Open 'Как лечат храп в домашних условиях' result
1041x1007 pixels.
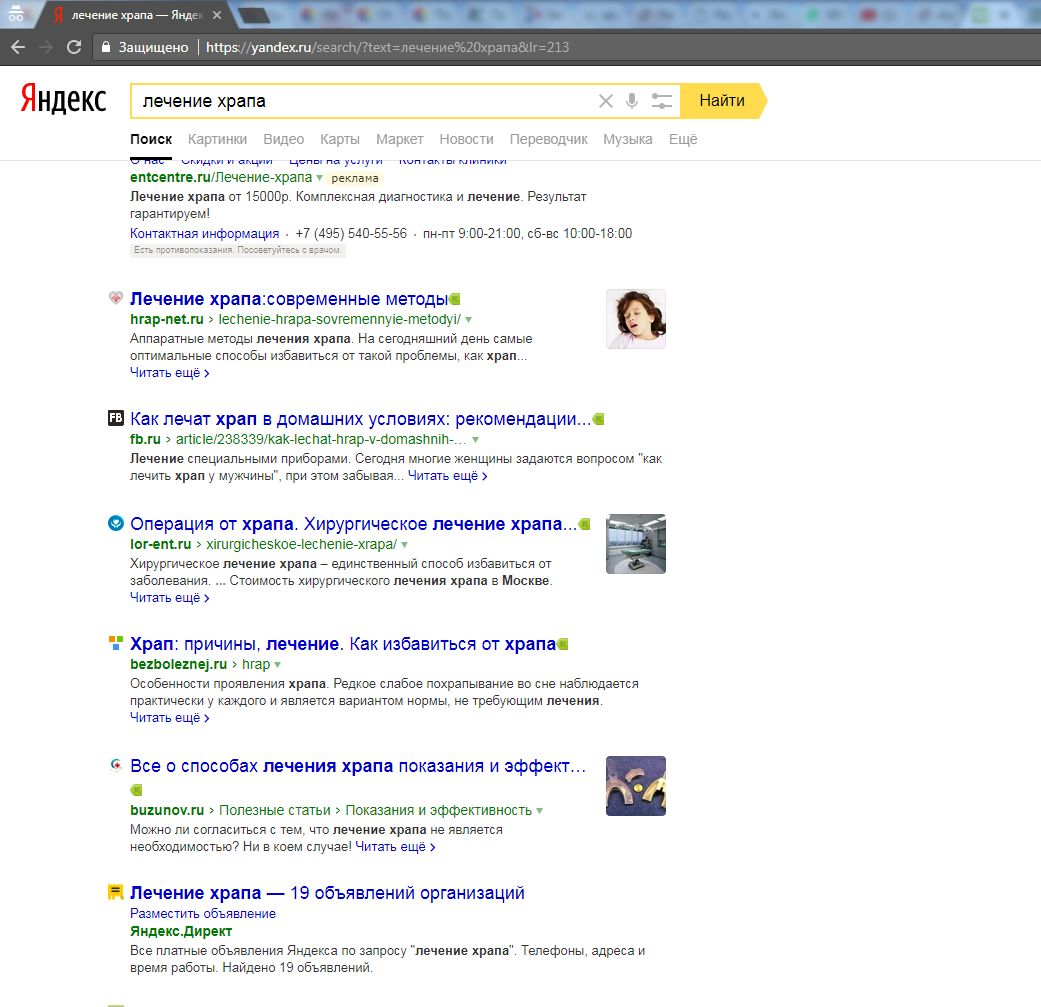pos(360,419)
